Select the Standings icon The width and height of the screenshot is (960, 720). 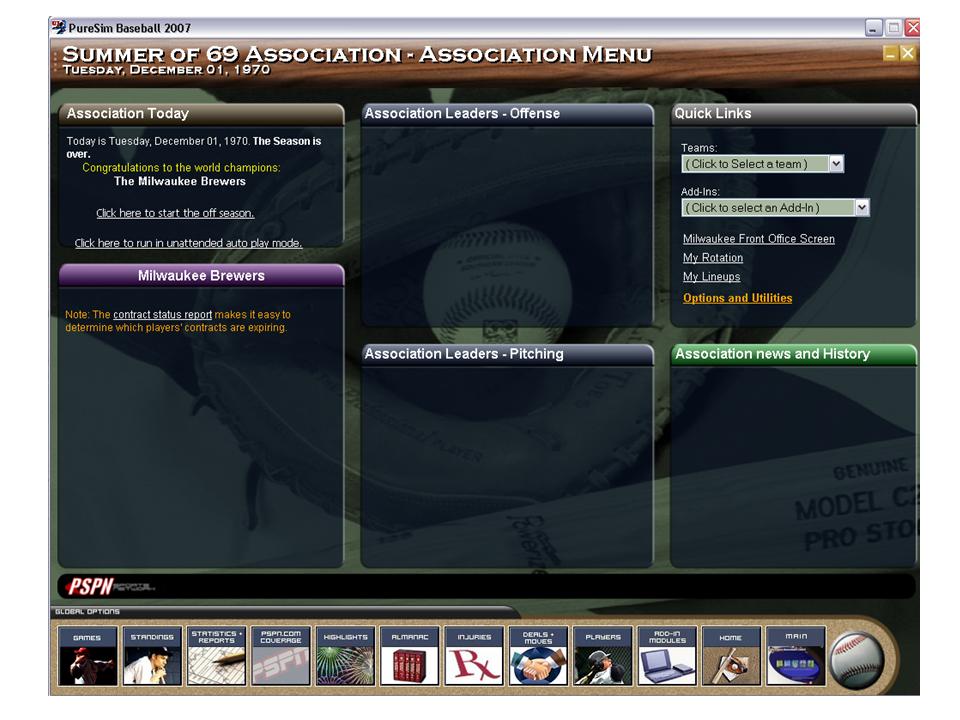tap(151, 658)
